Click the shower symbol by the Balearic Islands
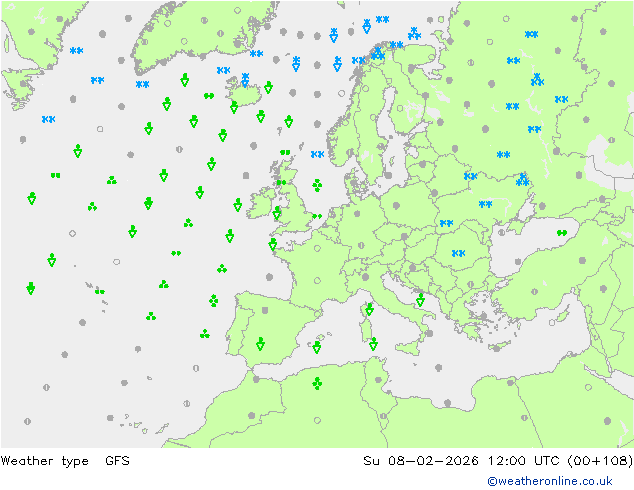The width and height of the screenshot is (634, 490). point(317,347)
